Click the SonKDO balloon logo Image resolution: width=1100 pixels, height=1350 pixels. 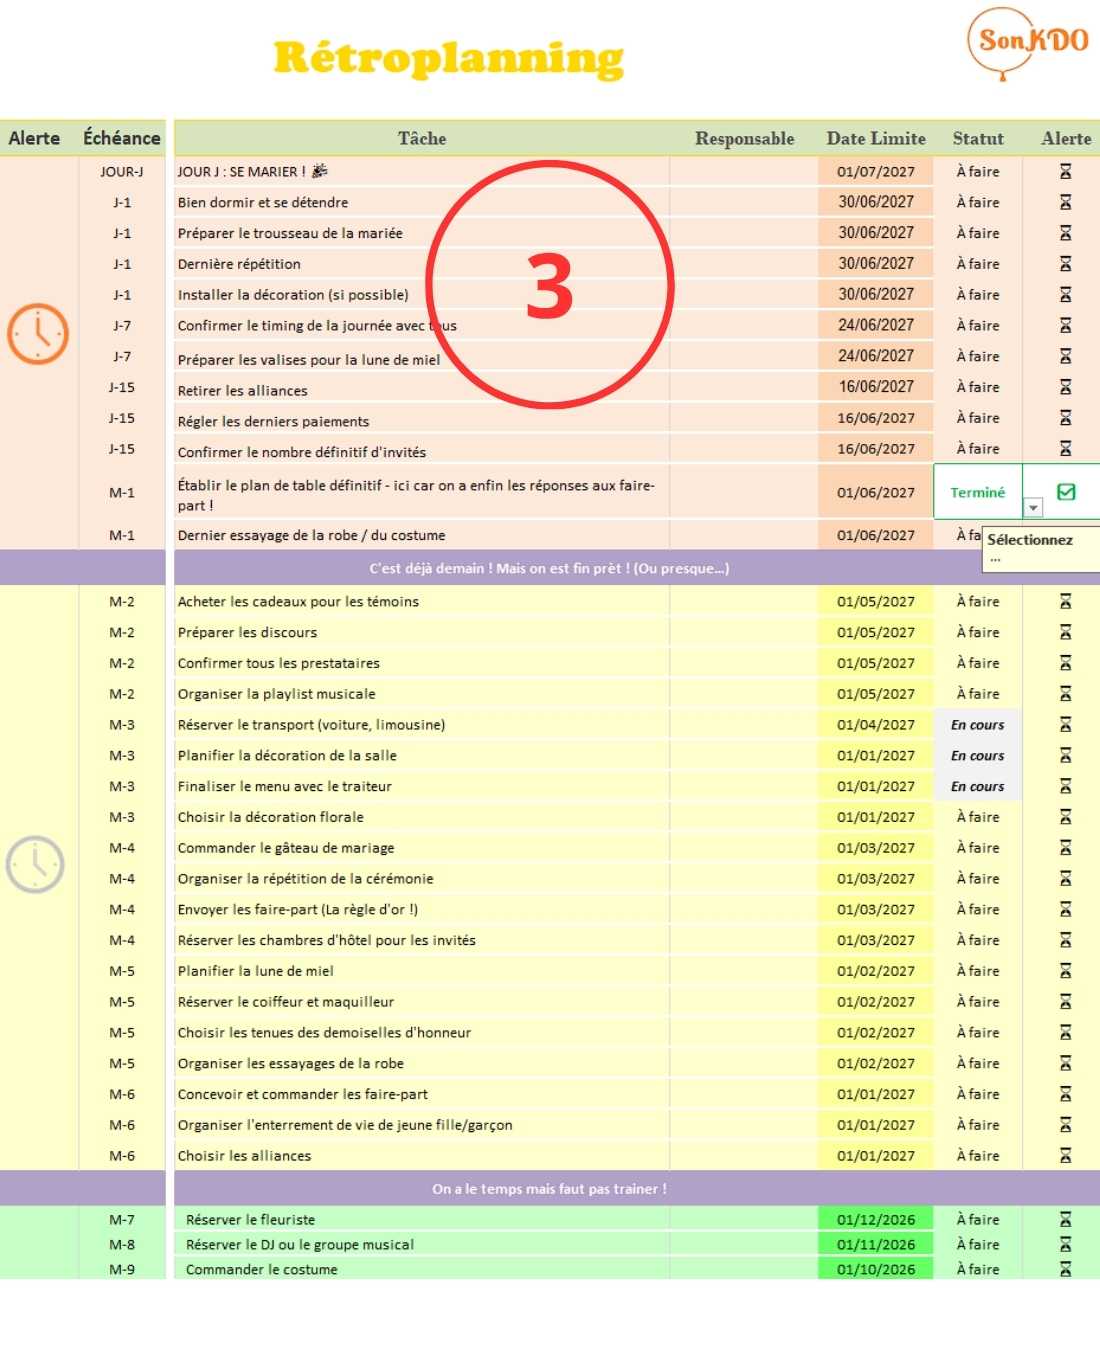pyautogui.click(x=1028, y=42)
